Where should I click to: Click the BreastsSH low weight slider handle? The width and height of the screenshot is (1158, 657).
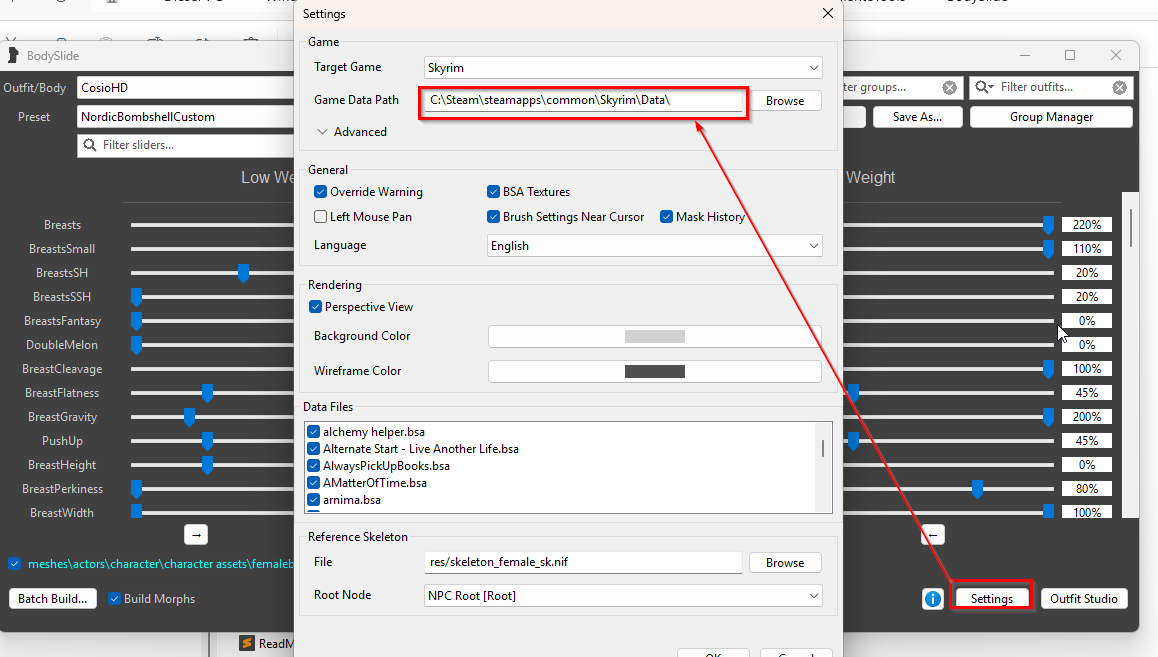(243, 273)
